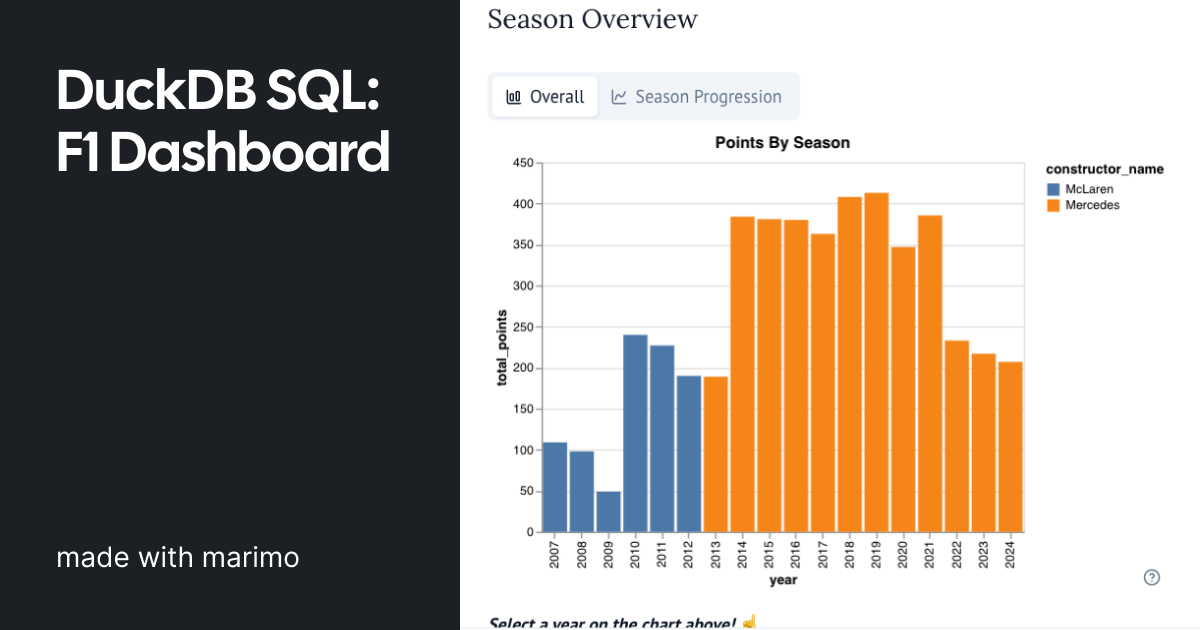Click the McLaren legend label
The height and width of the screenshot is (630, 1200).
(1088, 189)
